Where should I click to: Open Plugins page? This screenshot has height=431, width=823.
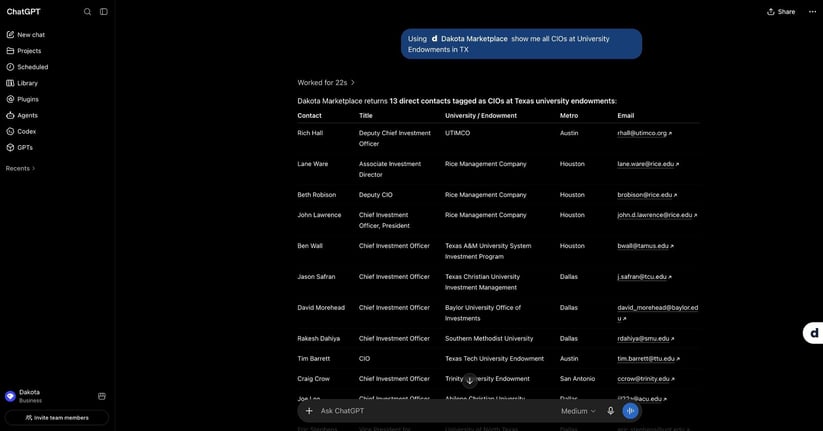(x=23, y=99)
